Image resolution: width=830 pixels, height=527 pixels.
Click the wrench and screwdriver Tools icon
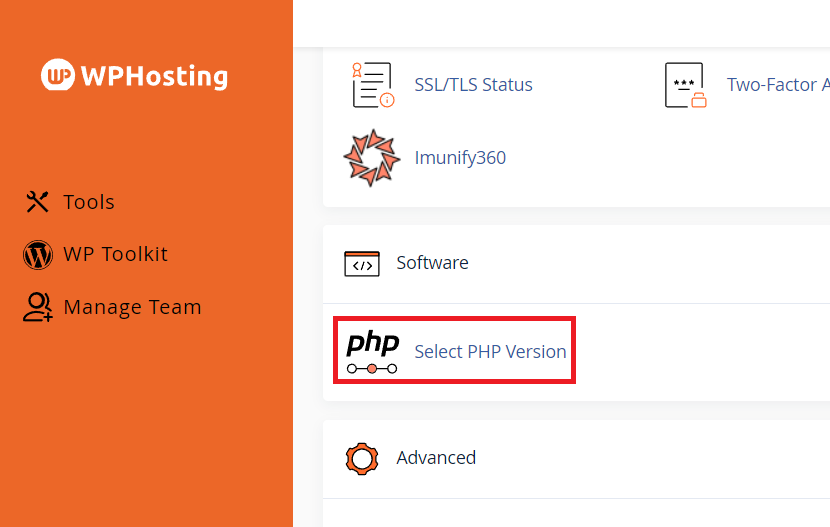point(37,202)
